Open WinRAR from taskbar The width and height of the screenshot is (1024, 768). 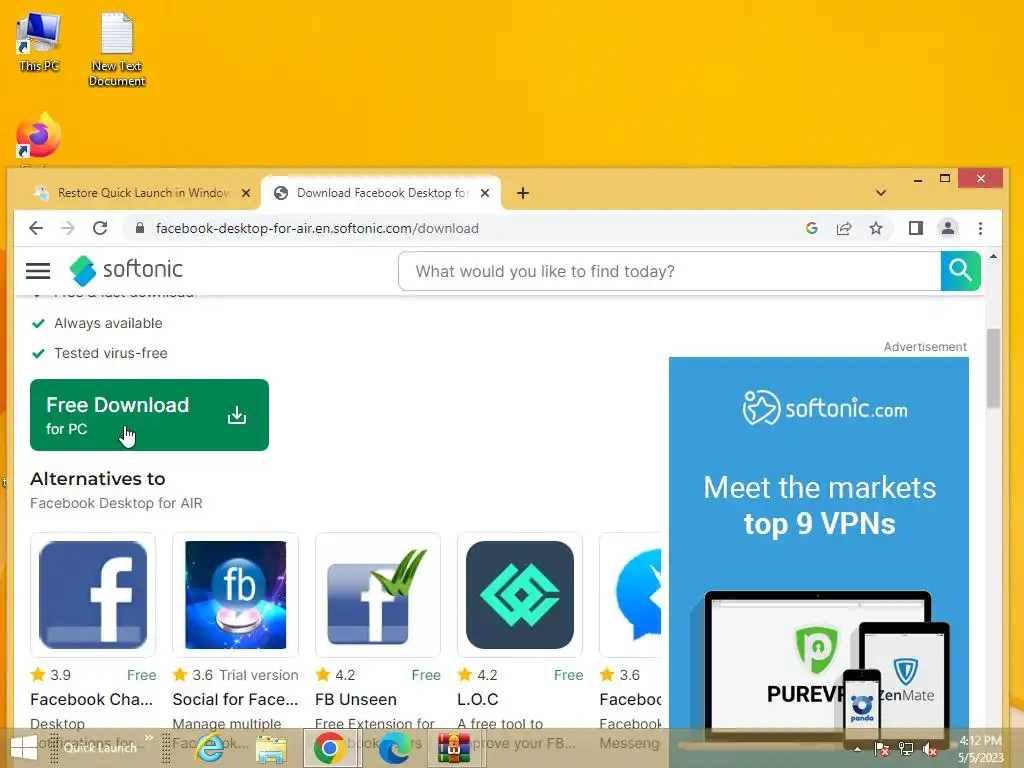pos(454,748)
